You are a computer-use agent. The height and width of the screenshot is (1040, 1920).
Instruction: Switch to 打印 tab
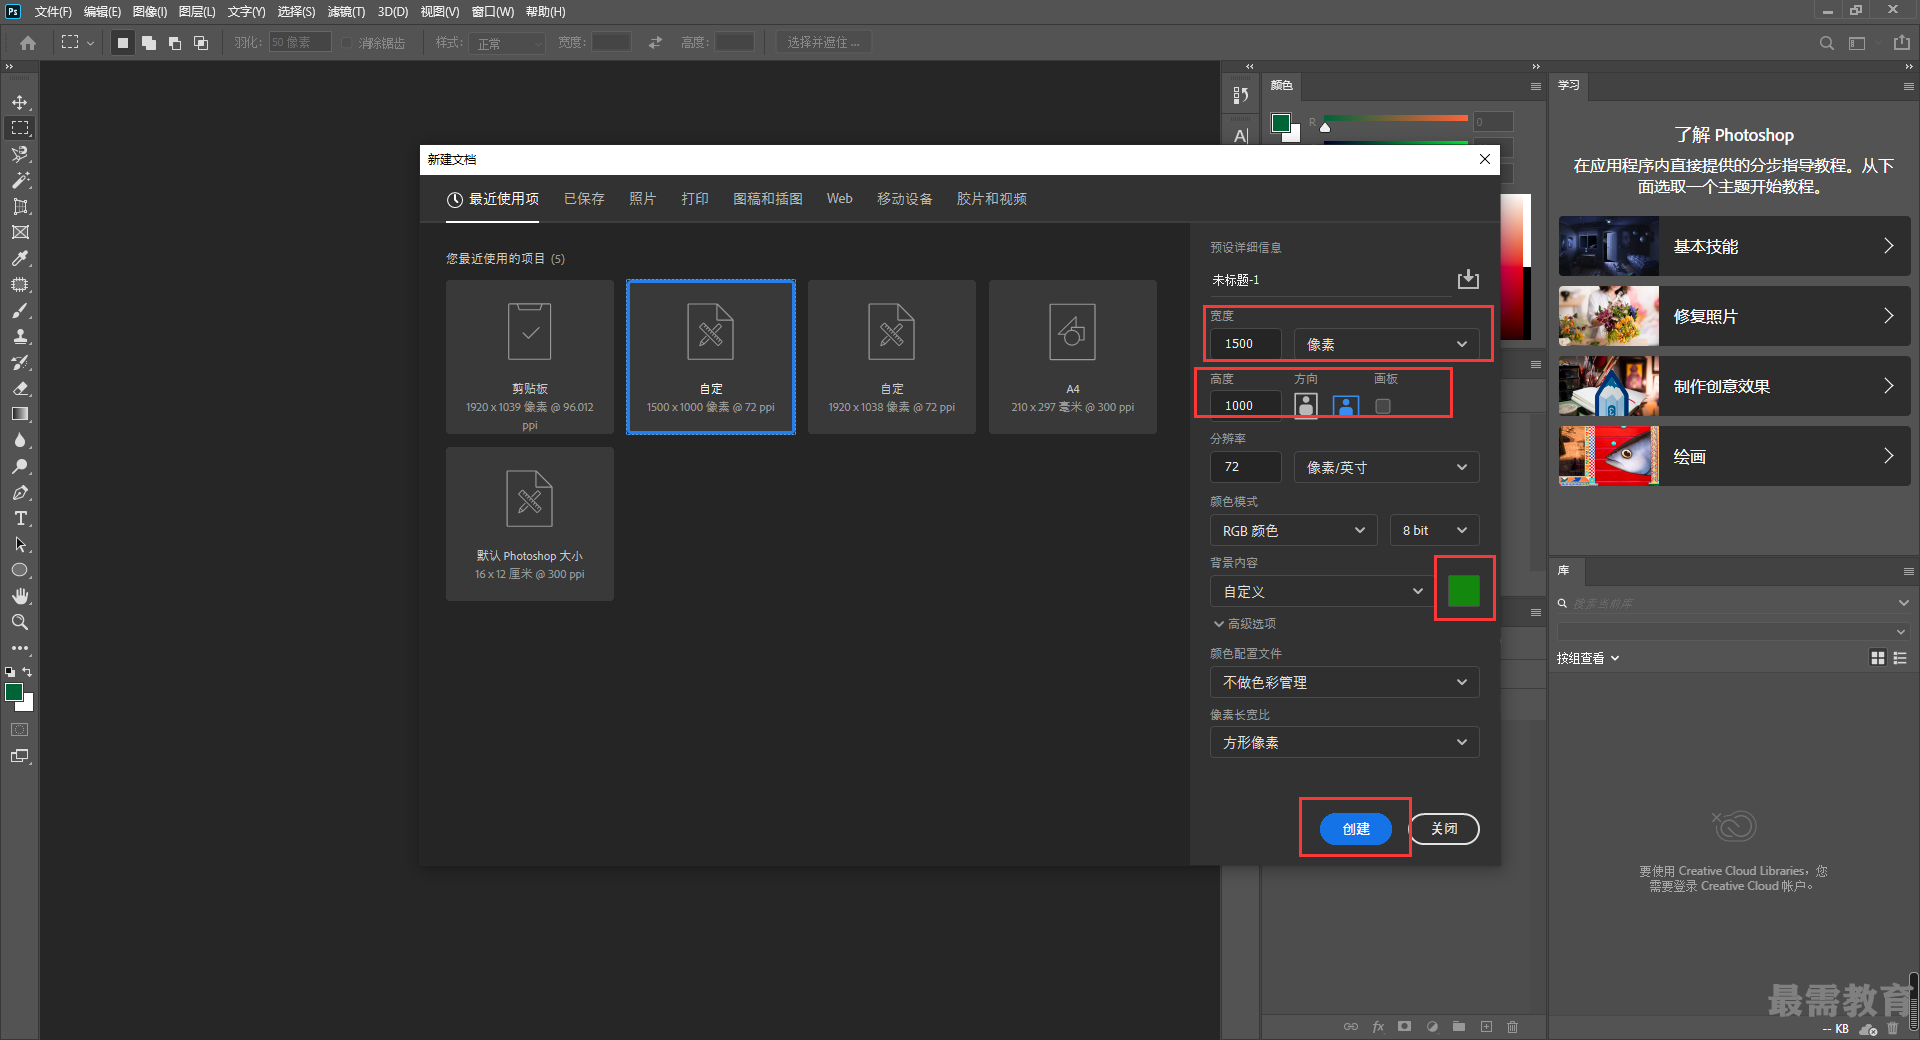coord(695,199)
